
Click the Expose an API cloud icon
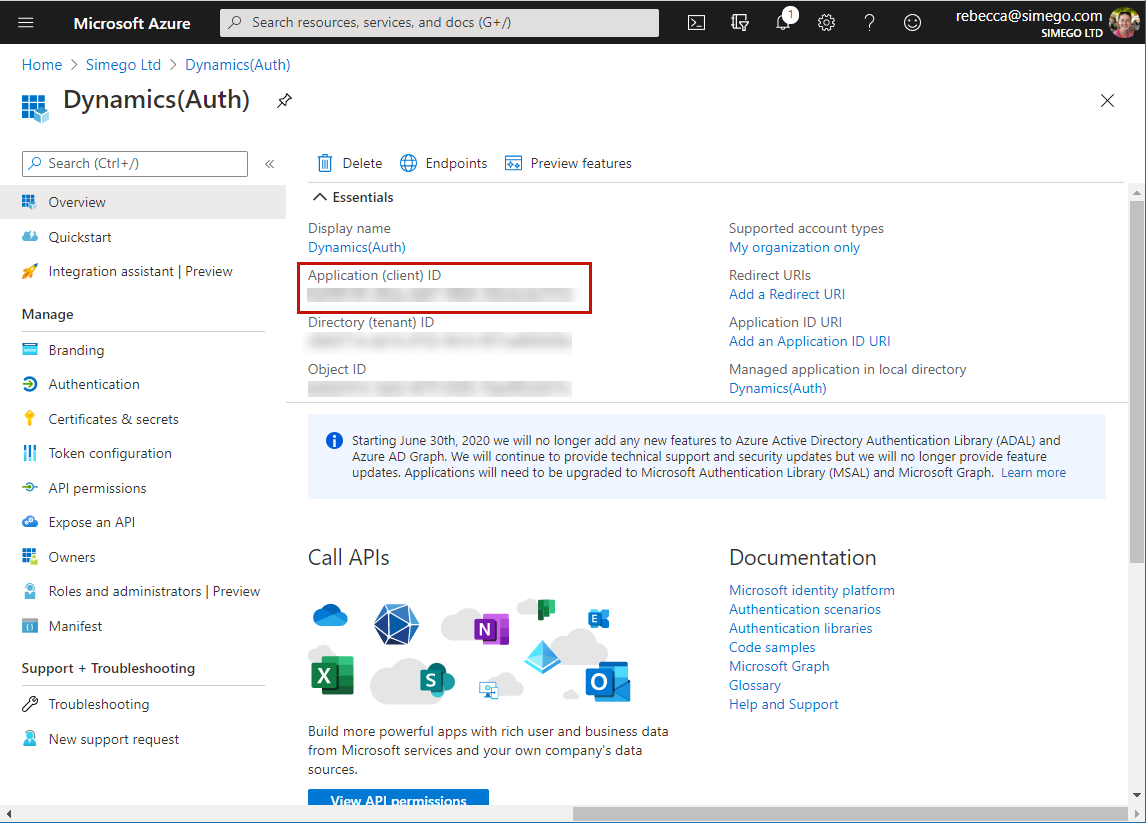pyautogui.click(x=29, y=522)
